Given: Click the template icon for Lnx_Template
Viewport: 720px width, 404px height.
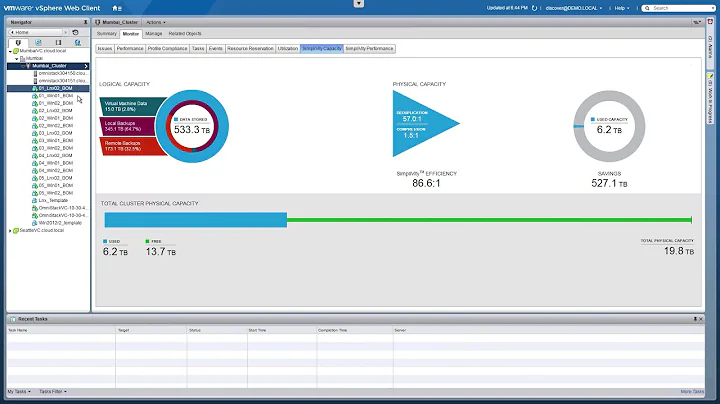Looking at the screenshot, I should click(35, 201).
